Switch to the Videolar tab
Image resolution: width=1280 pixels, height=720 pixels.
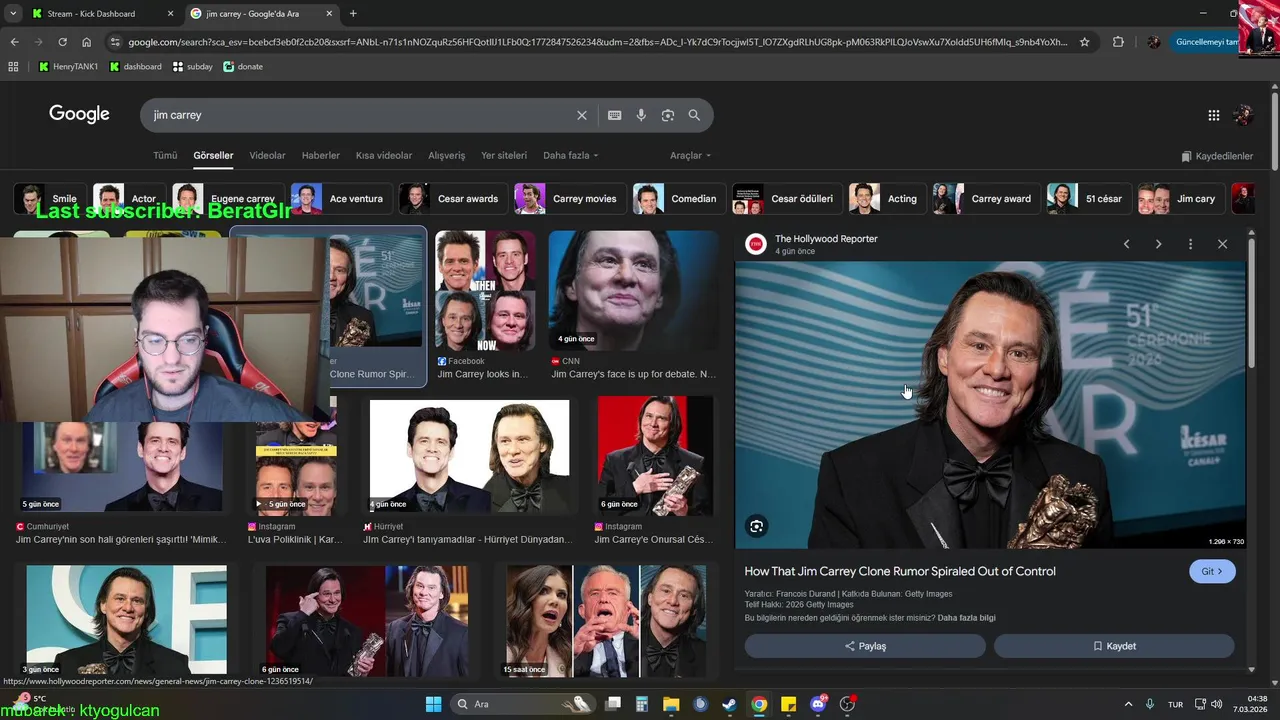coord(267,156)
